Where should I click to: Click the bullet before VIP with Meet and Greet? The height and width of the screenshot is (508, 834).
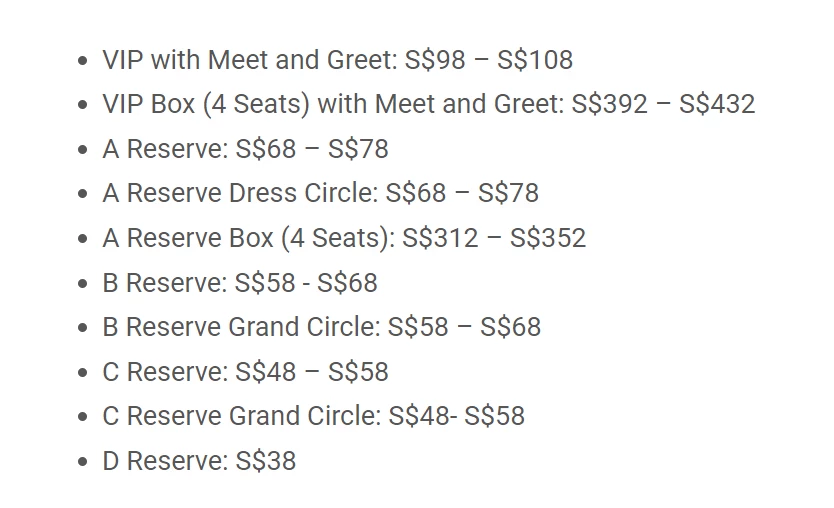coord(82,61)
